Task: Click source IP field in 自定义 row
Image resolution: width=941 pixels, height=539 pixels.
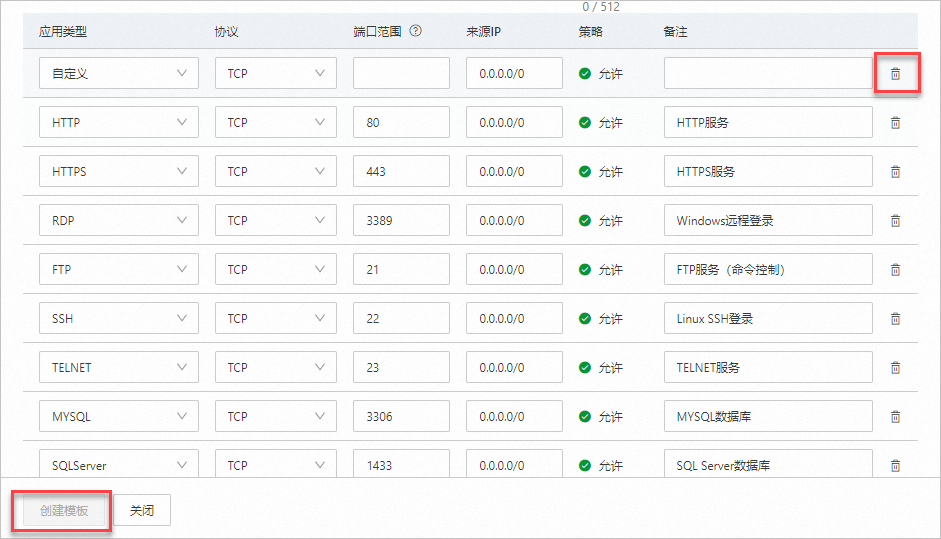Action: click(x=514, y=73)
